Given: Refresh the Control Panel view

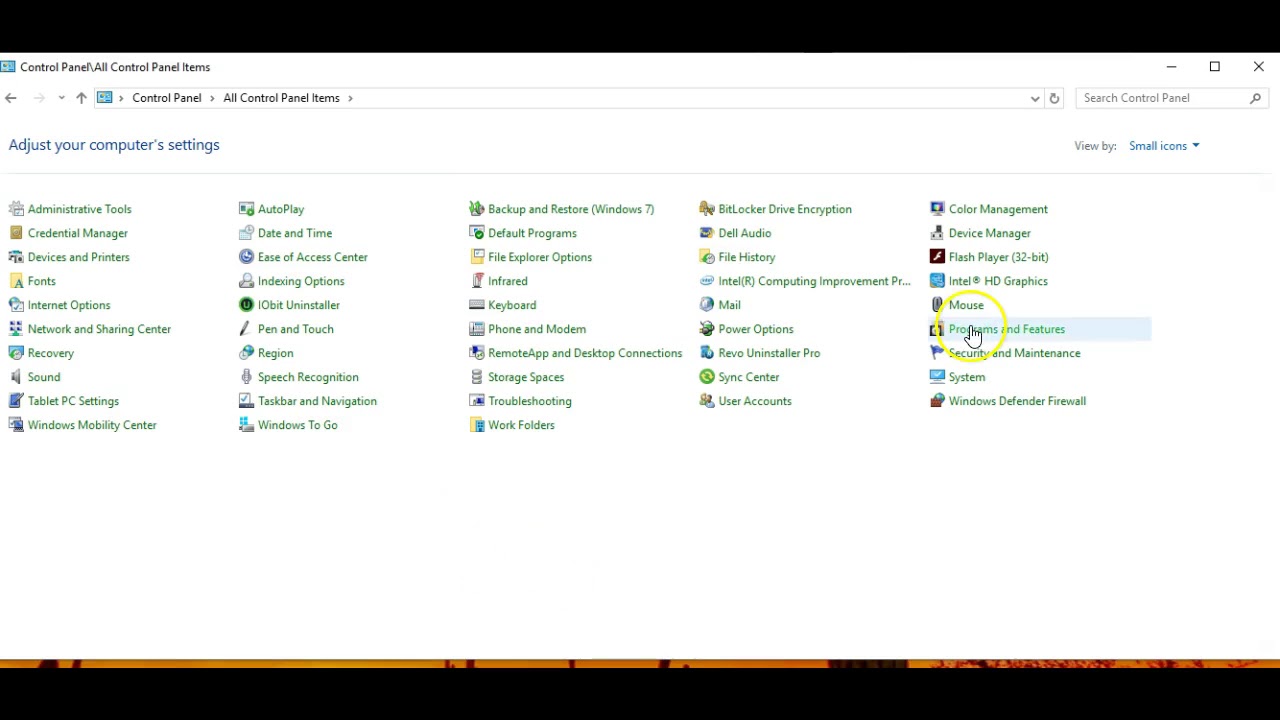Looking at the screenshot, I should pos(1054,98).
